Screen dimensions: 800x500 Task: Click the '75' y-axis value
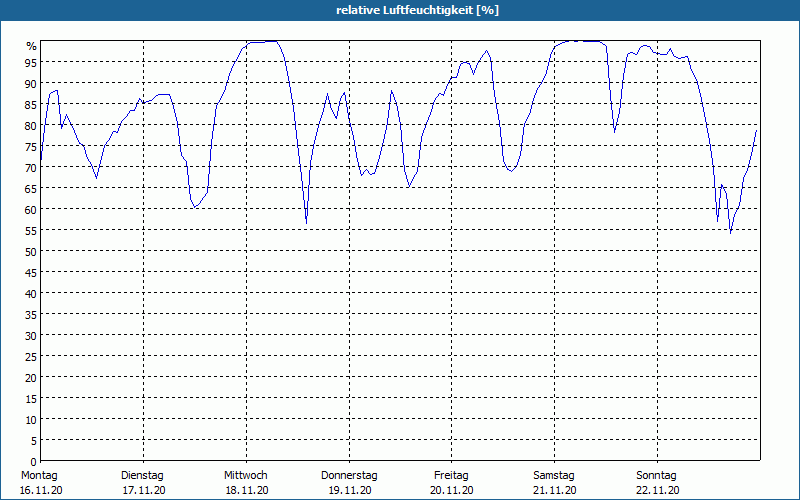31,147
